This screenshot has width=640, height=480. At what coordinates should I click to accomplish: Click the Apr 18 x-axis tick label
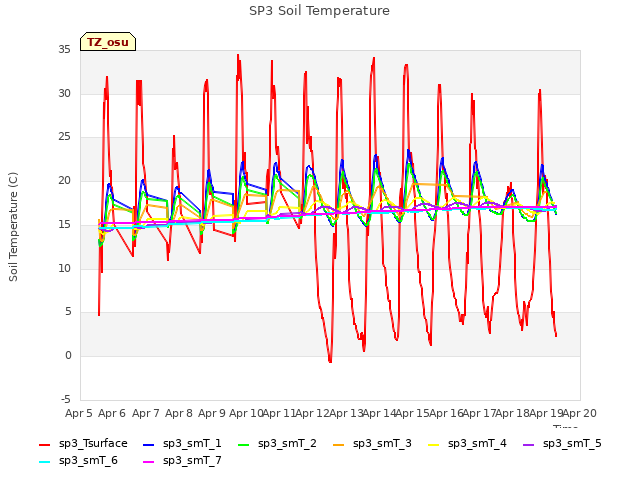click(x=513, y=413)
